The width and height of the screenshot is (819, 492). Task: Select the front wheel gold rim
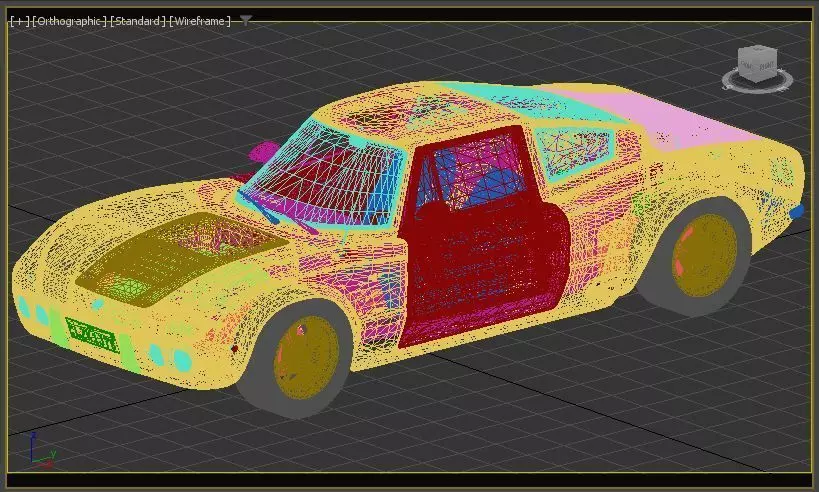click(x=306, y=357)
